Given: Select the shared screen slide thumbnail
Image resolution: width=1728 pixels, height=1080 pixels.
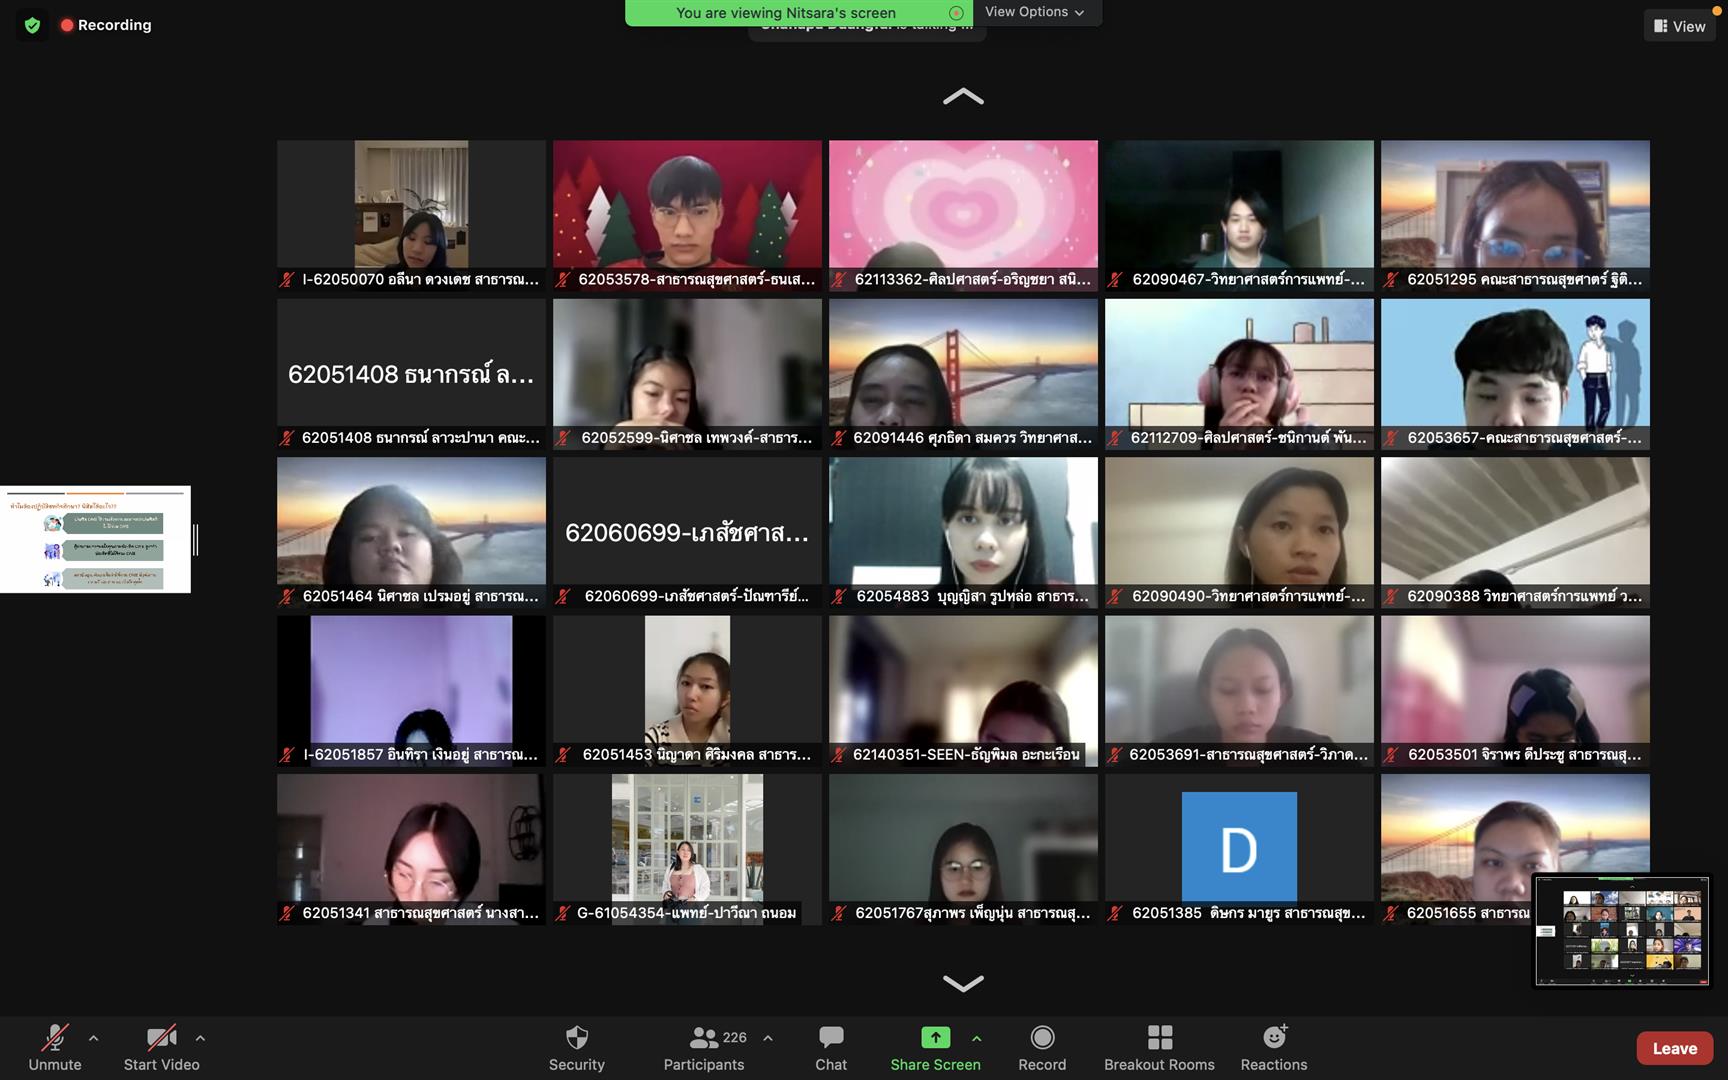Looking at the screenshot, I should click(95, 539).
